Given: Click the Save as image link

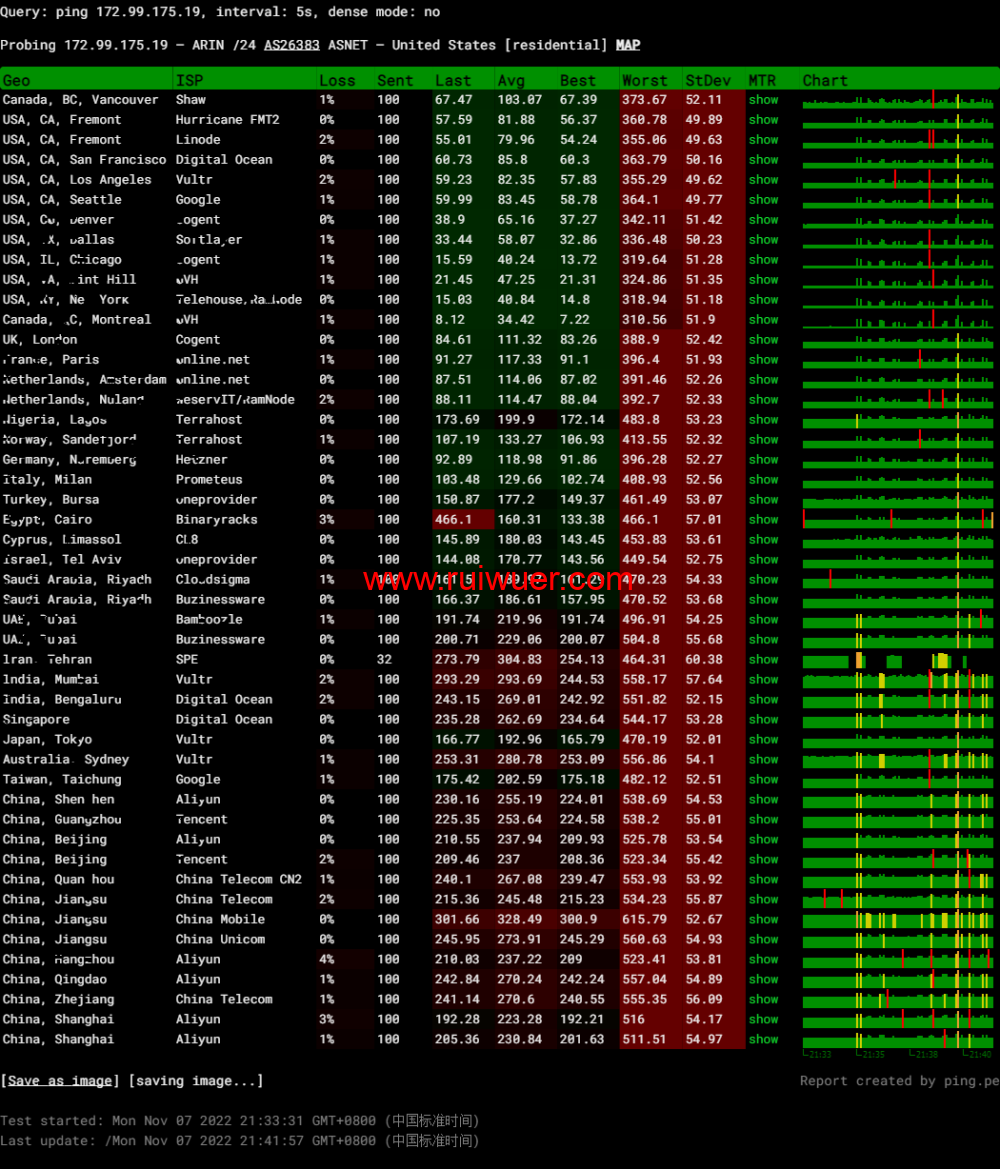Looking at the screenshot, I should pos(60,1081).
